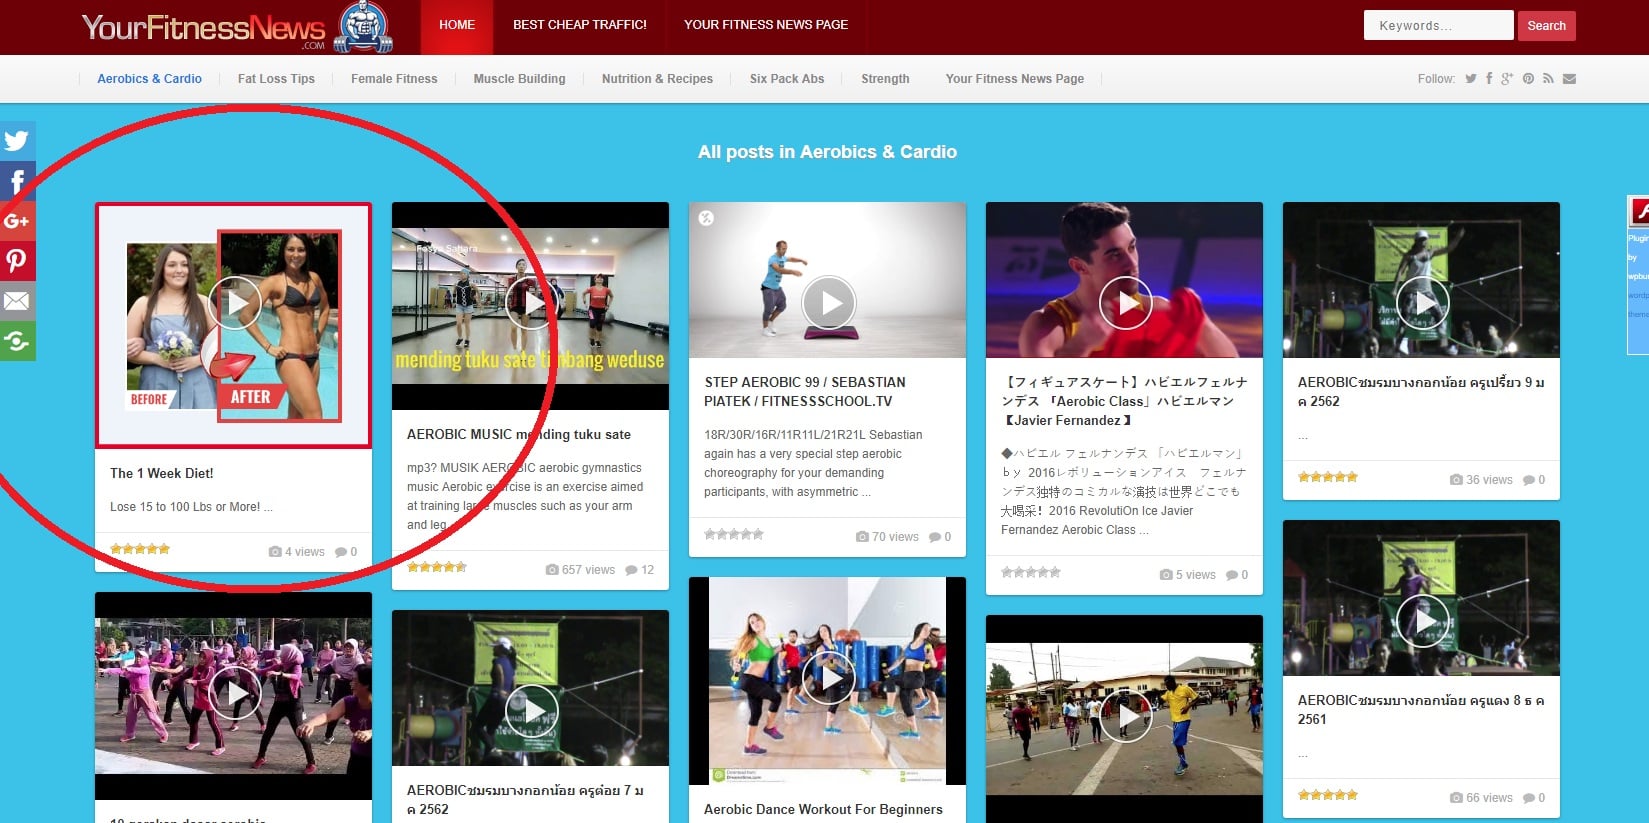
Task: Open the AEROBIC post titled ending in 2561
Action: pyautogui.click(x=1420, y=710)
